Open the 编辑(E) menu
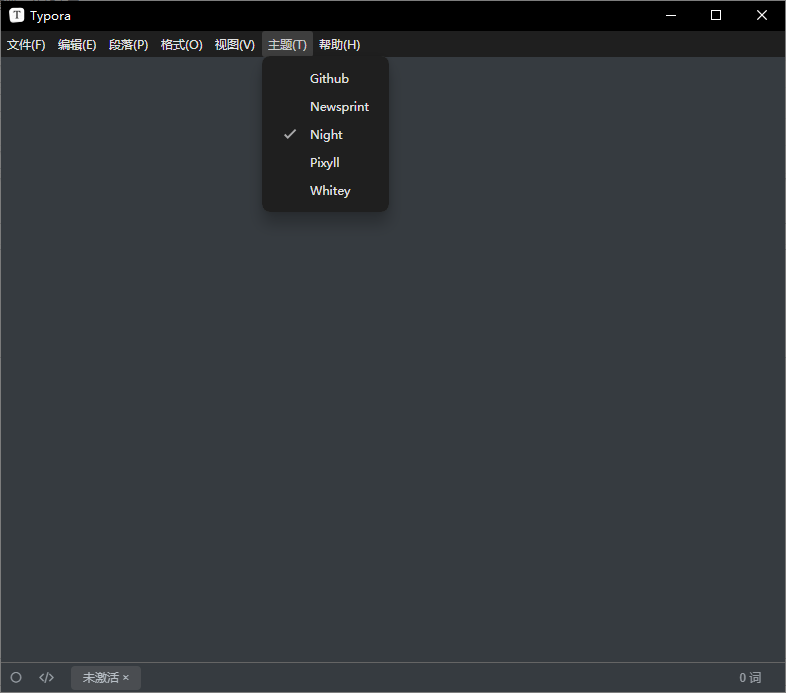The image size is (786, 693). coord(77,45)
